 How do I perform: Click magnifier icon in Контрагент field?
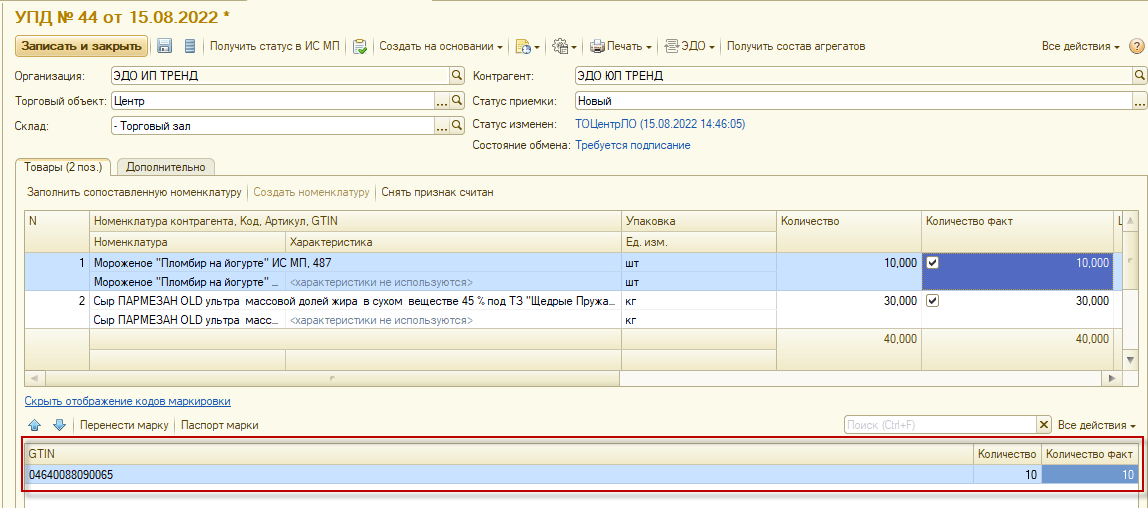1139,75
